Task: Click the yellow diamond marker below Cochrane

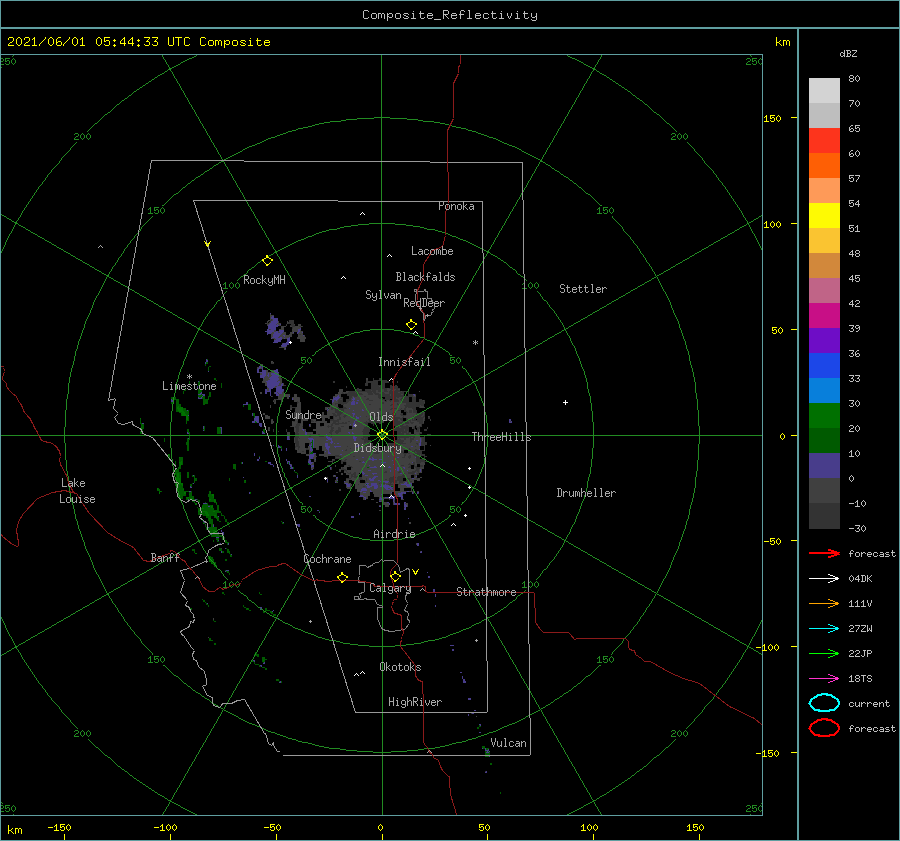Action: [x=342, y=577]
